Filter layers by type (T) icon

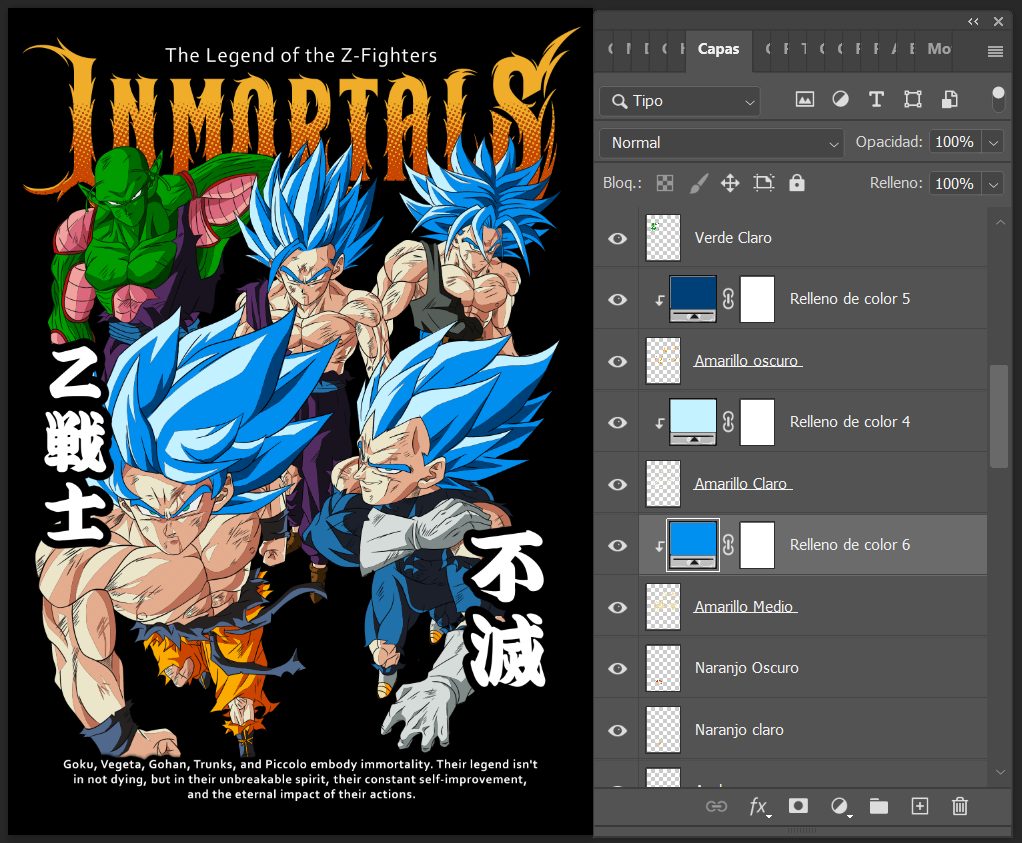pyautogui.click(x=876, y=99)
